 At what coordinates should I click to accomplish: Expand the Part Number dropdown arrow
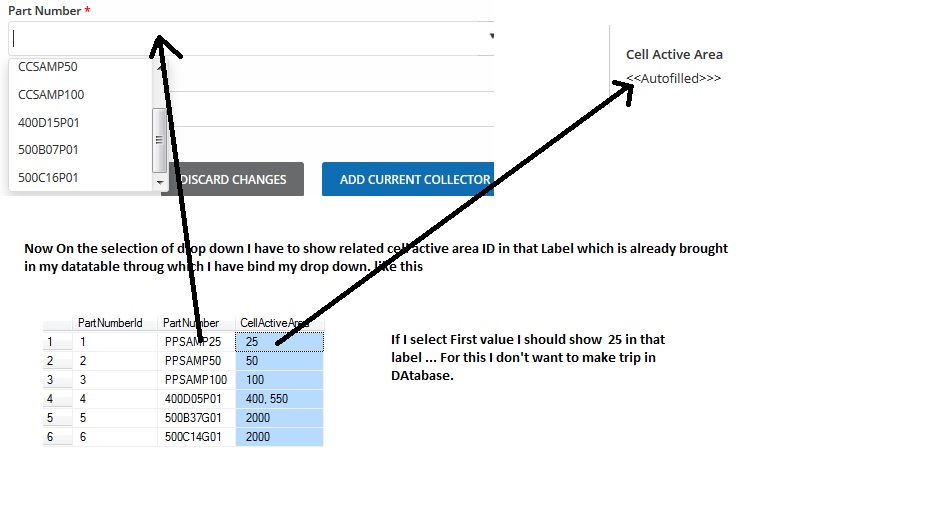click(x=491, y=37)
